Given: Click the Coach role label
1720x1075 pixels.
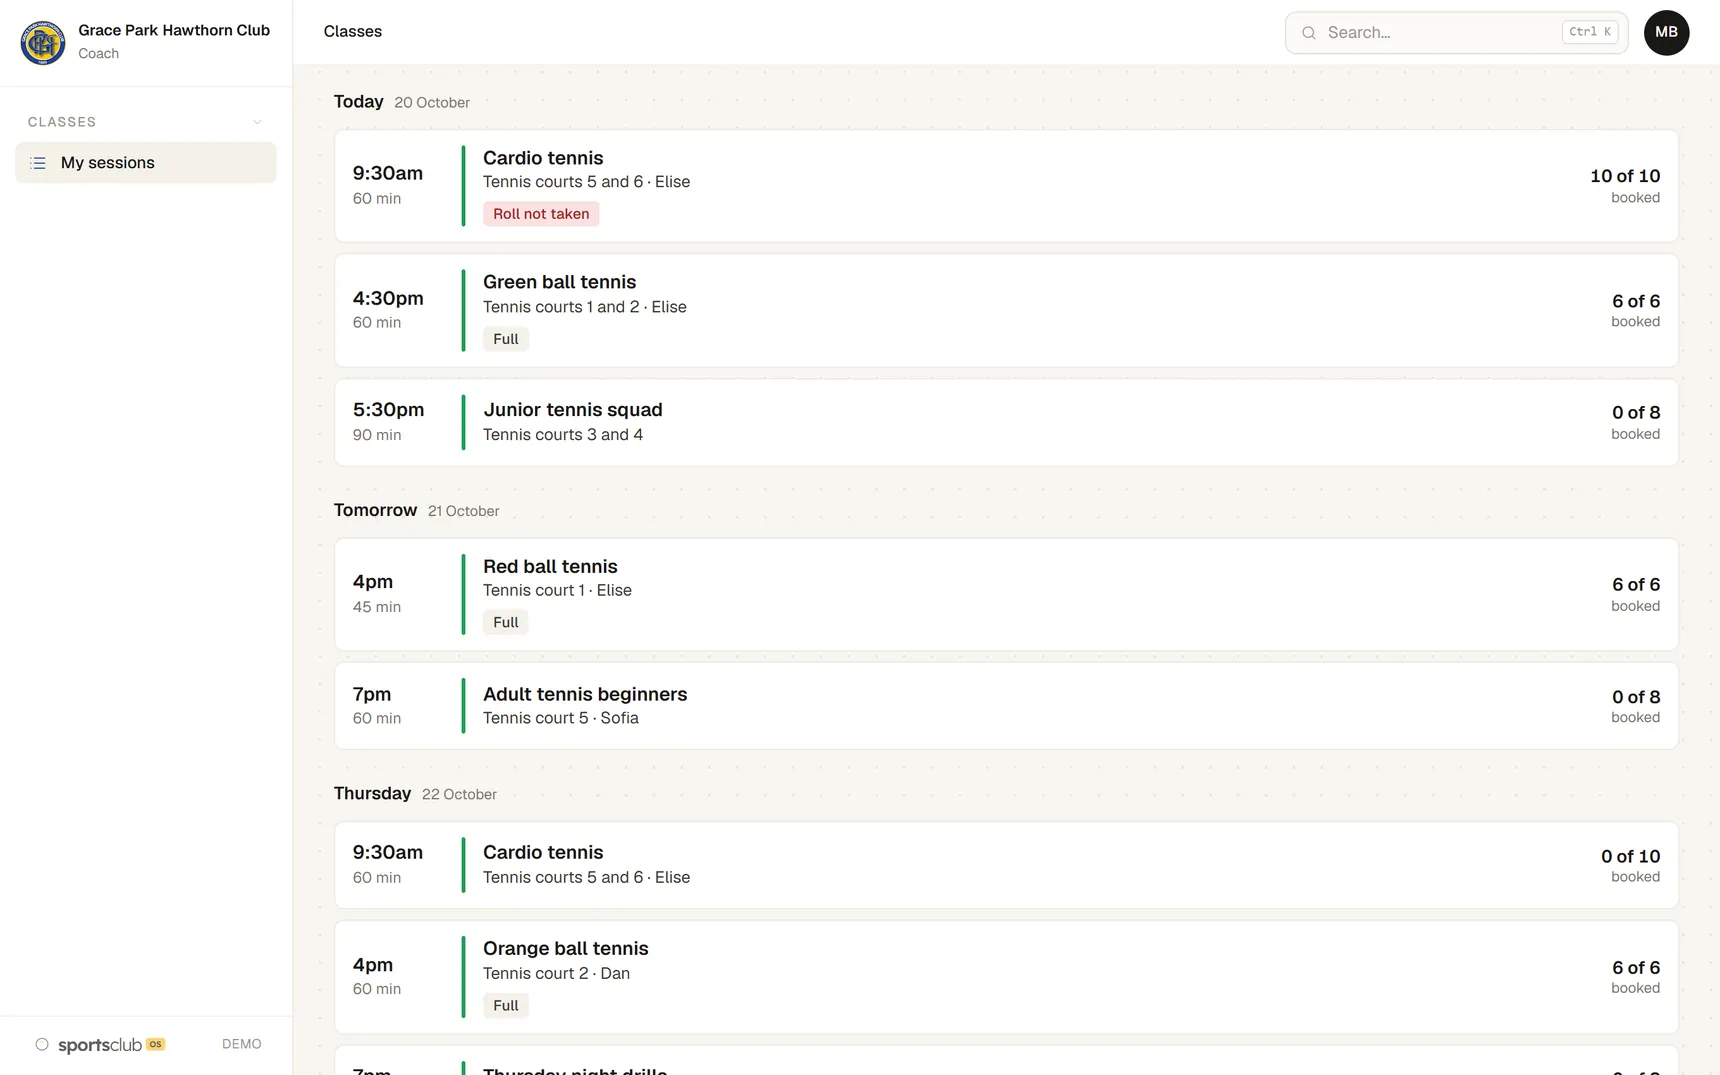Looking at the screenshot, I should point(99,54).
